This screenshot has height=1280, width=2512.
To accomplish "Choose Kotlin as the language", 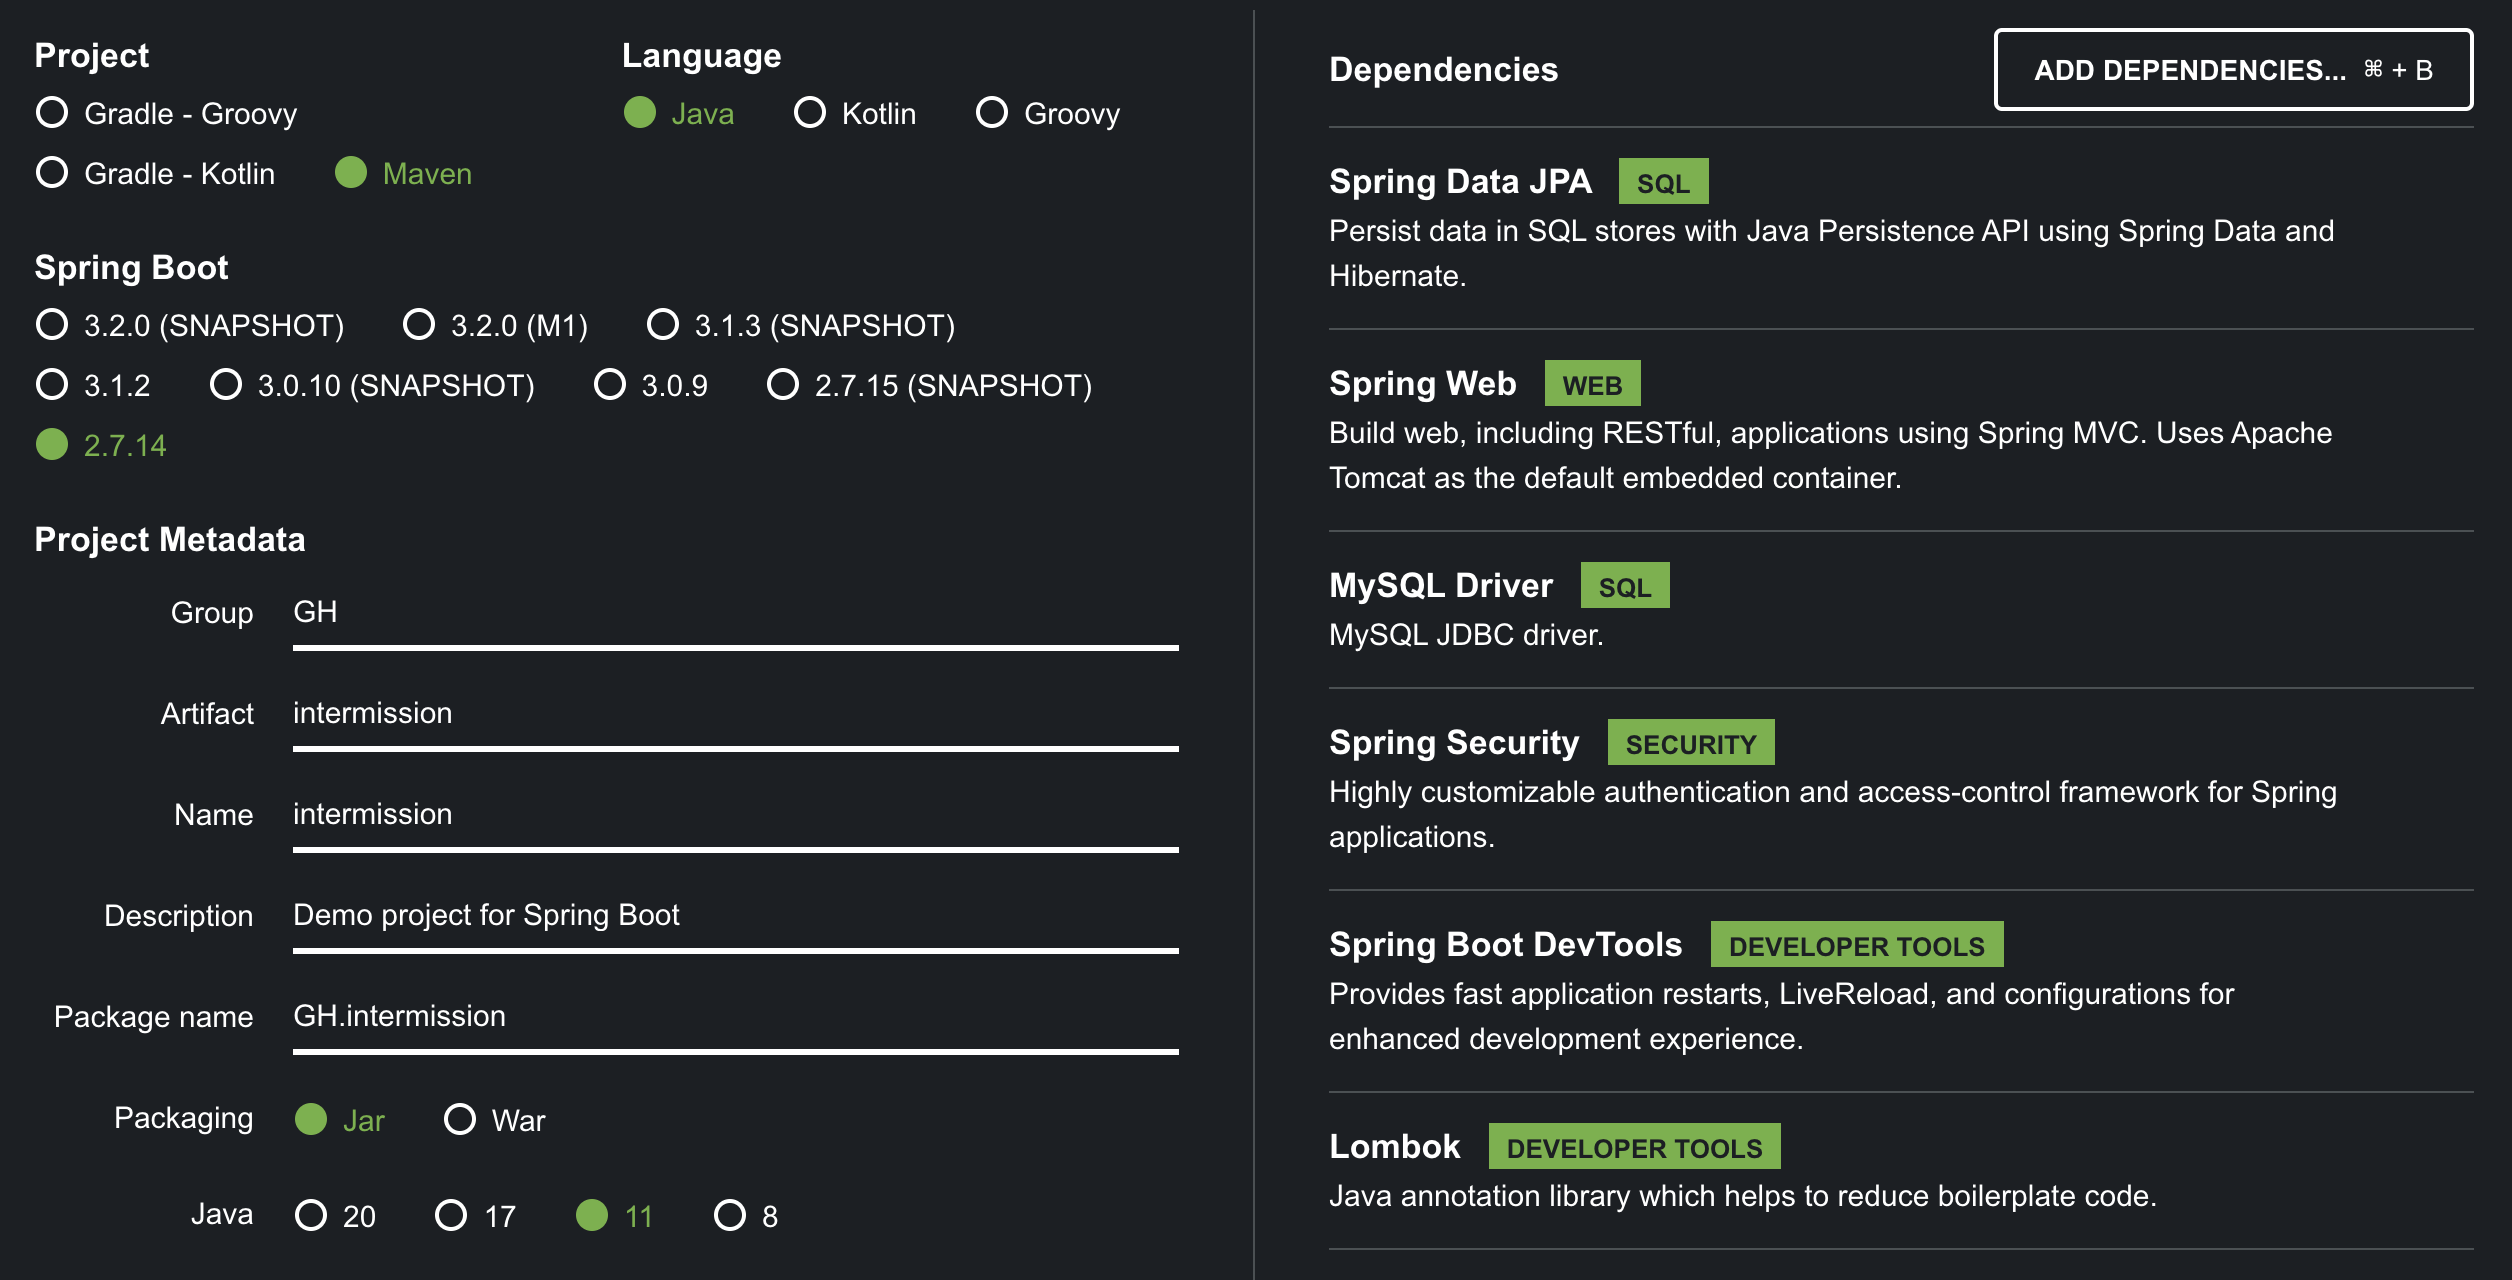I will (x=810, y=113).
